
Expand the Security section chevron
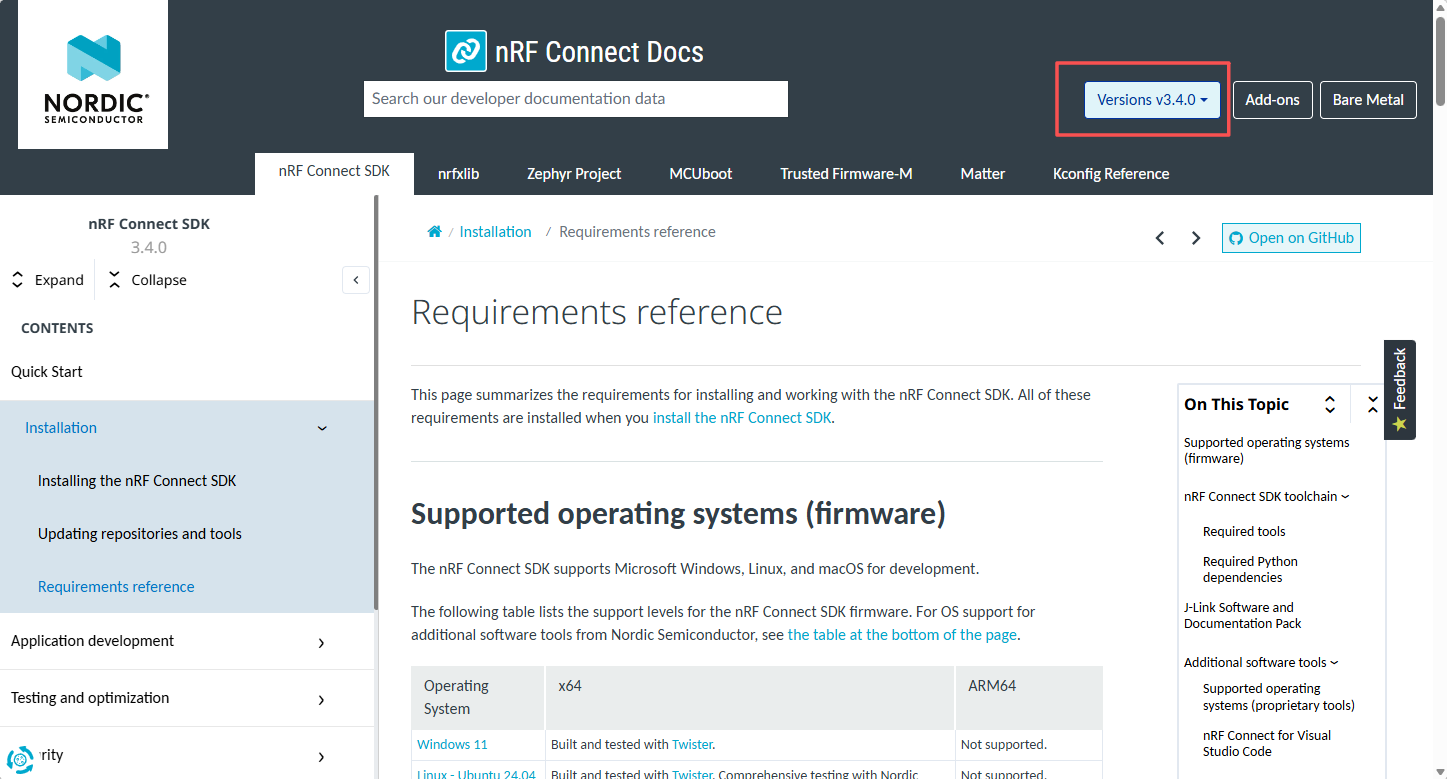click(x=321, y=757)
